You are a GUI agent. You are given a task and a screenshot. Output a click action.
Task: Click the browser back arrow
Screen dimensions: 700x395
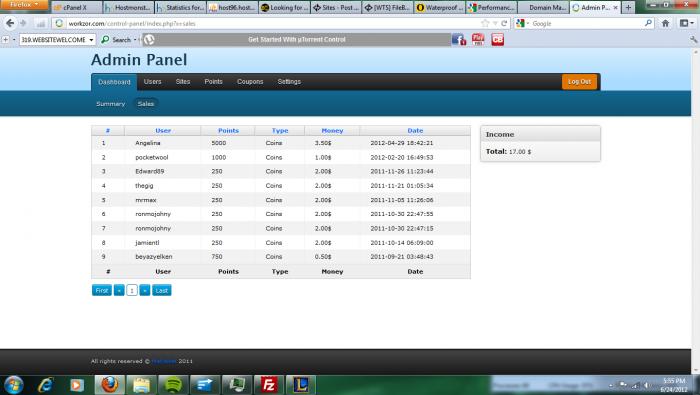pos(10,23)
